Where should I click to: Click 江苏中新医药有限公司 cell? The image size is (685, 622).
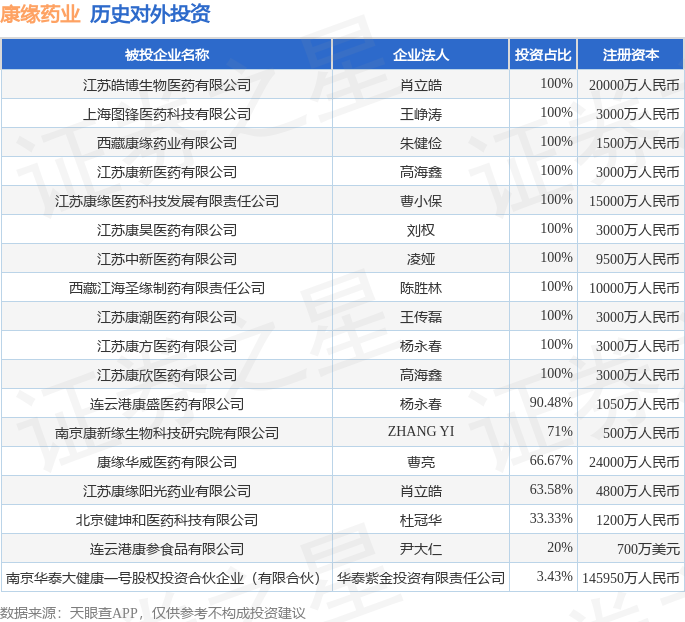[x=166, y=259]
